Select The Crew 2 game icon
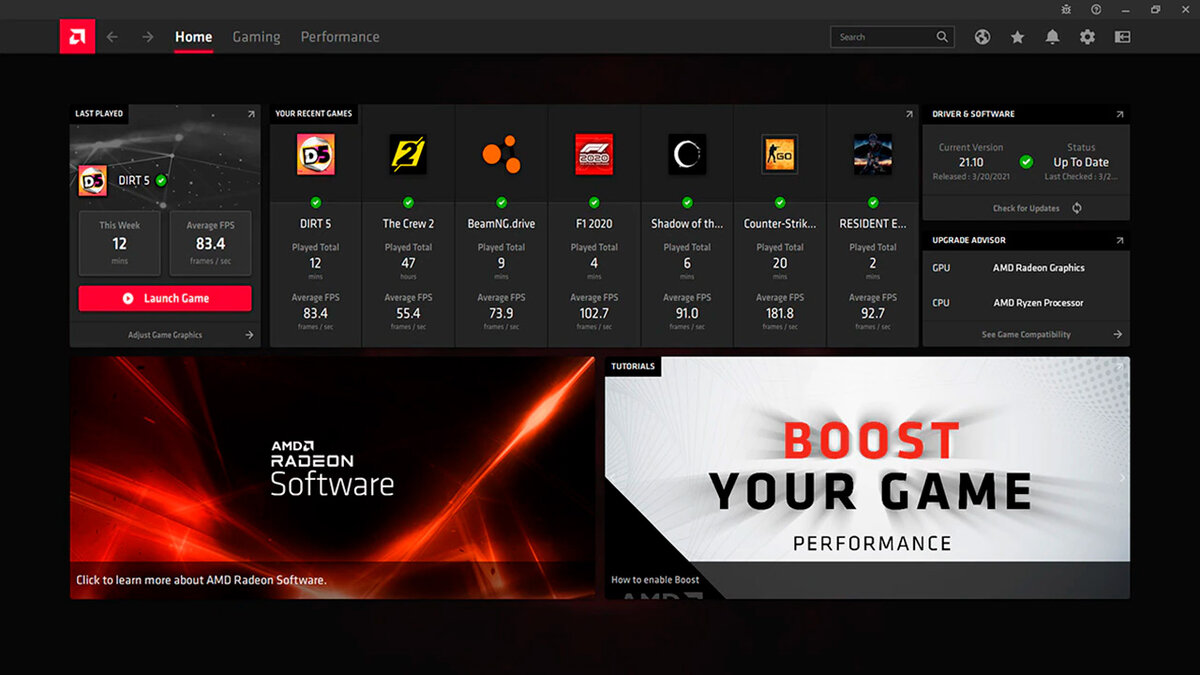Image resolution: width=1200 pixels, height=675 pixels. [408, 154]
